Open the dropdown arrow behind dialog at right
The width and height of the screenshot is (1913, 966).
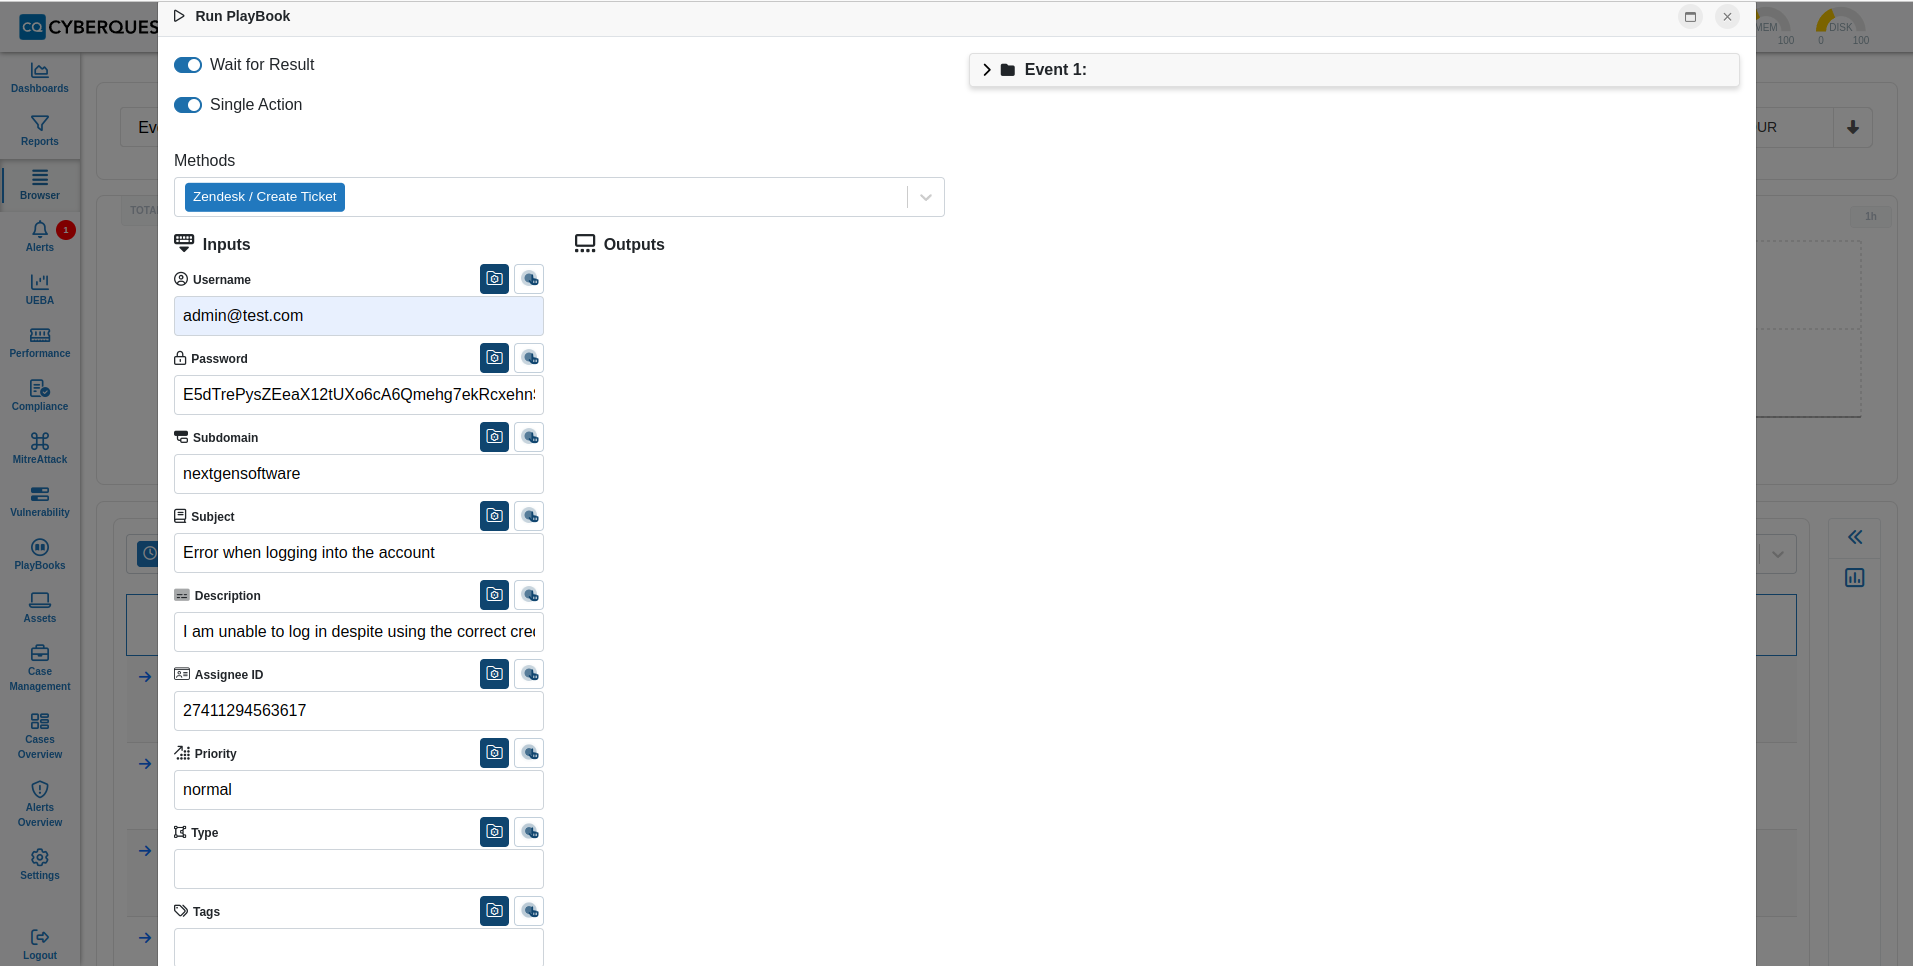click(1777, 554)
